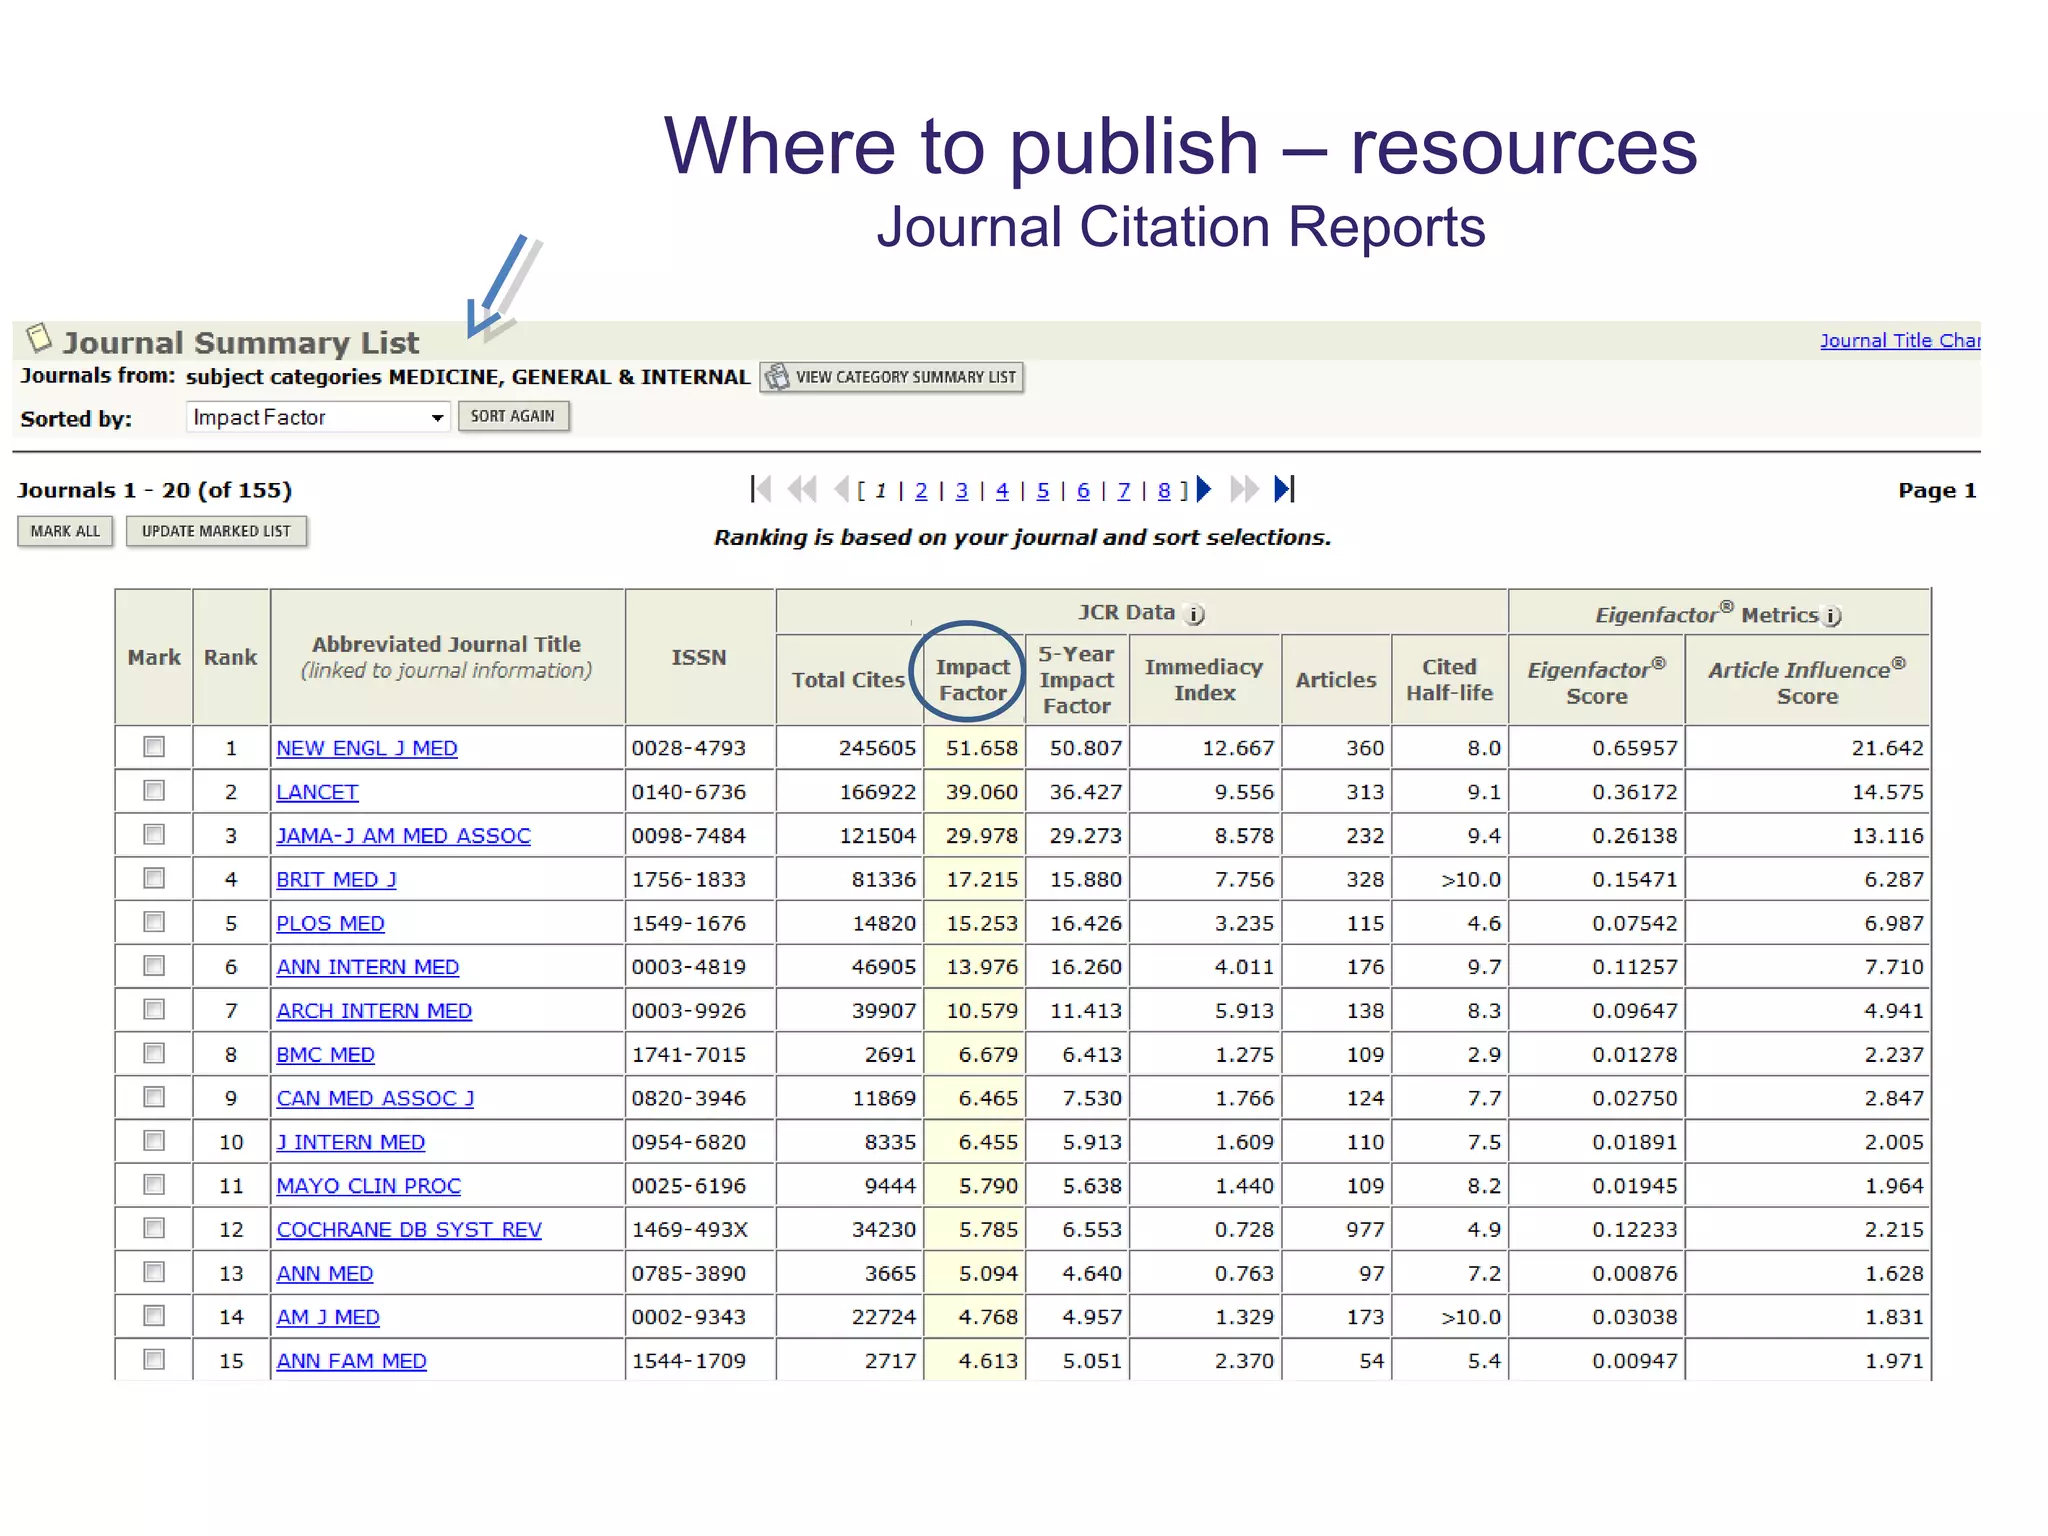Open the BMC MED journal link
This screenshot has height=1536, width=2048.
[x=325, y=1054]
